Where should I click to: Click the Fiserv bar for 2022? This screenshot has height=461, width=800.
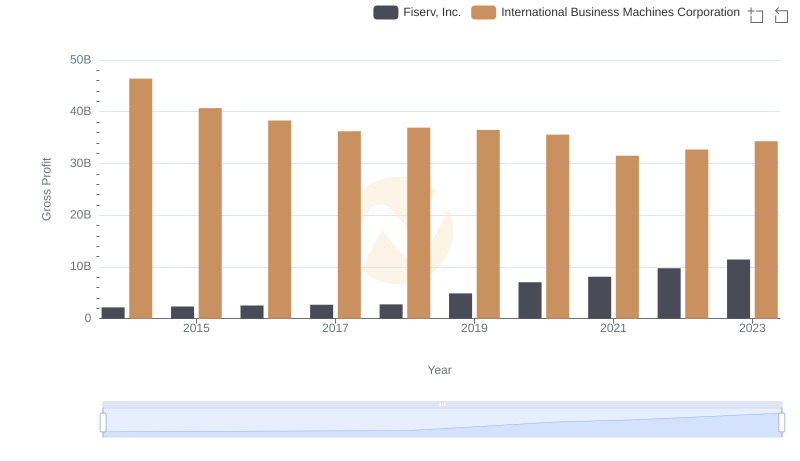pyautogui.click(x=669, y=293)
